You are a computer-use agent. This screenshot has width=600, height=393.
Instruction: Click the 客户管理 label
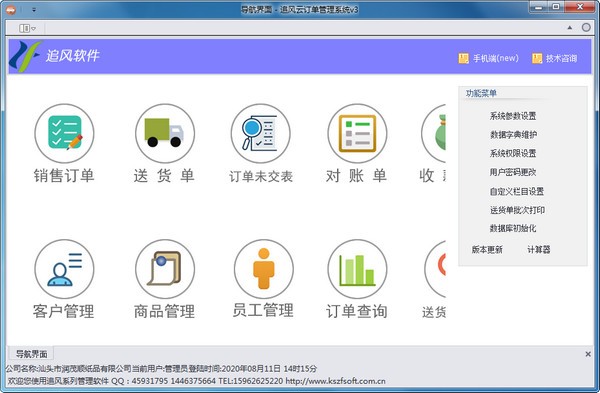tap(64, 311)
